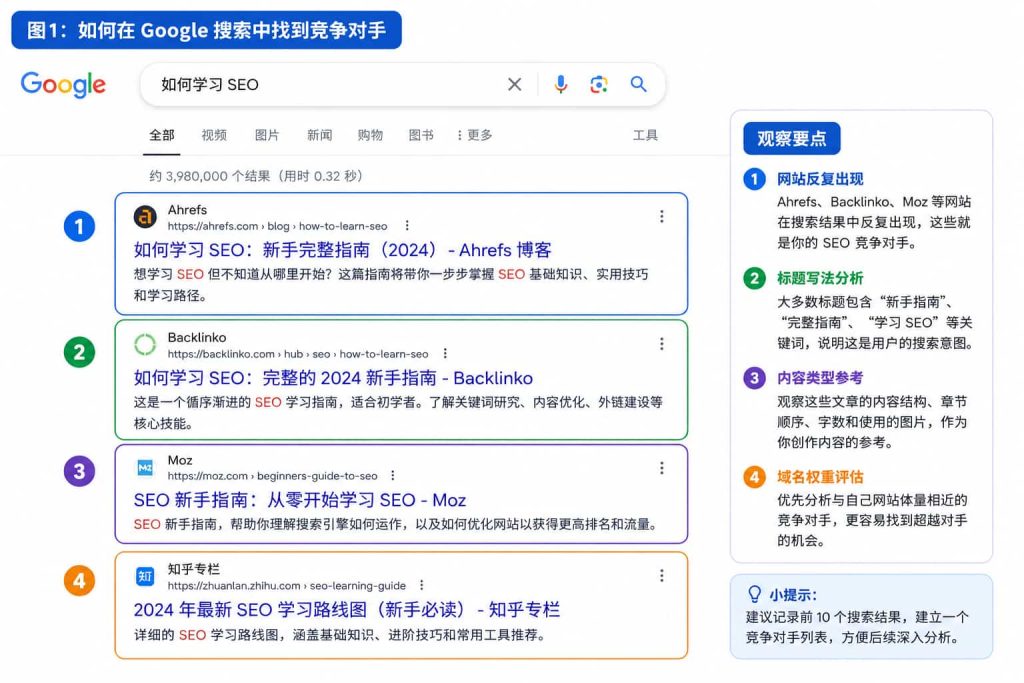Open the 图书 tab
Image resolution: width=1024 pixels, height=683 pixels.
(x=421, y=135)
